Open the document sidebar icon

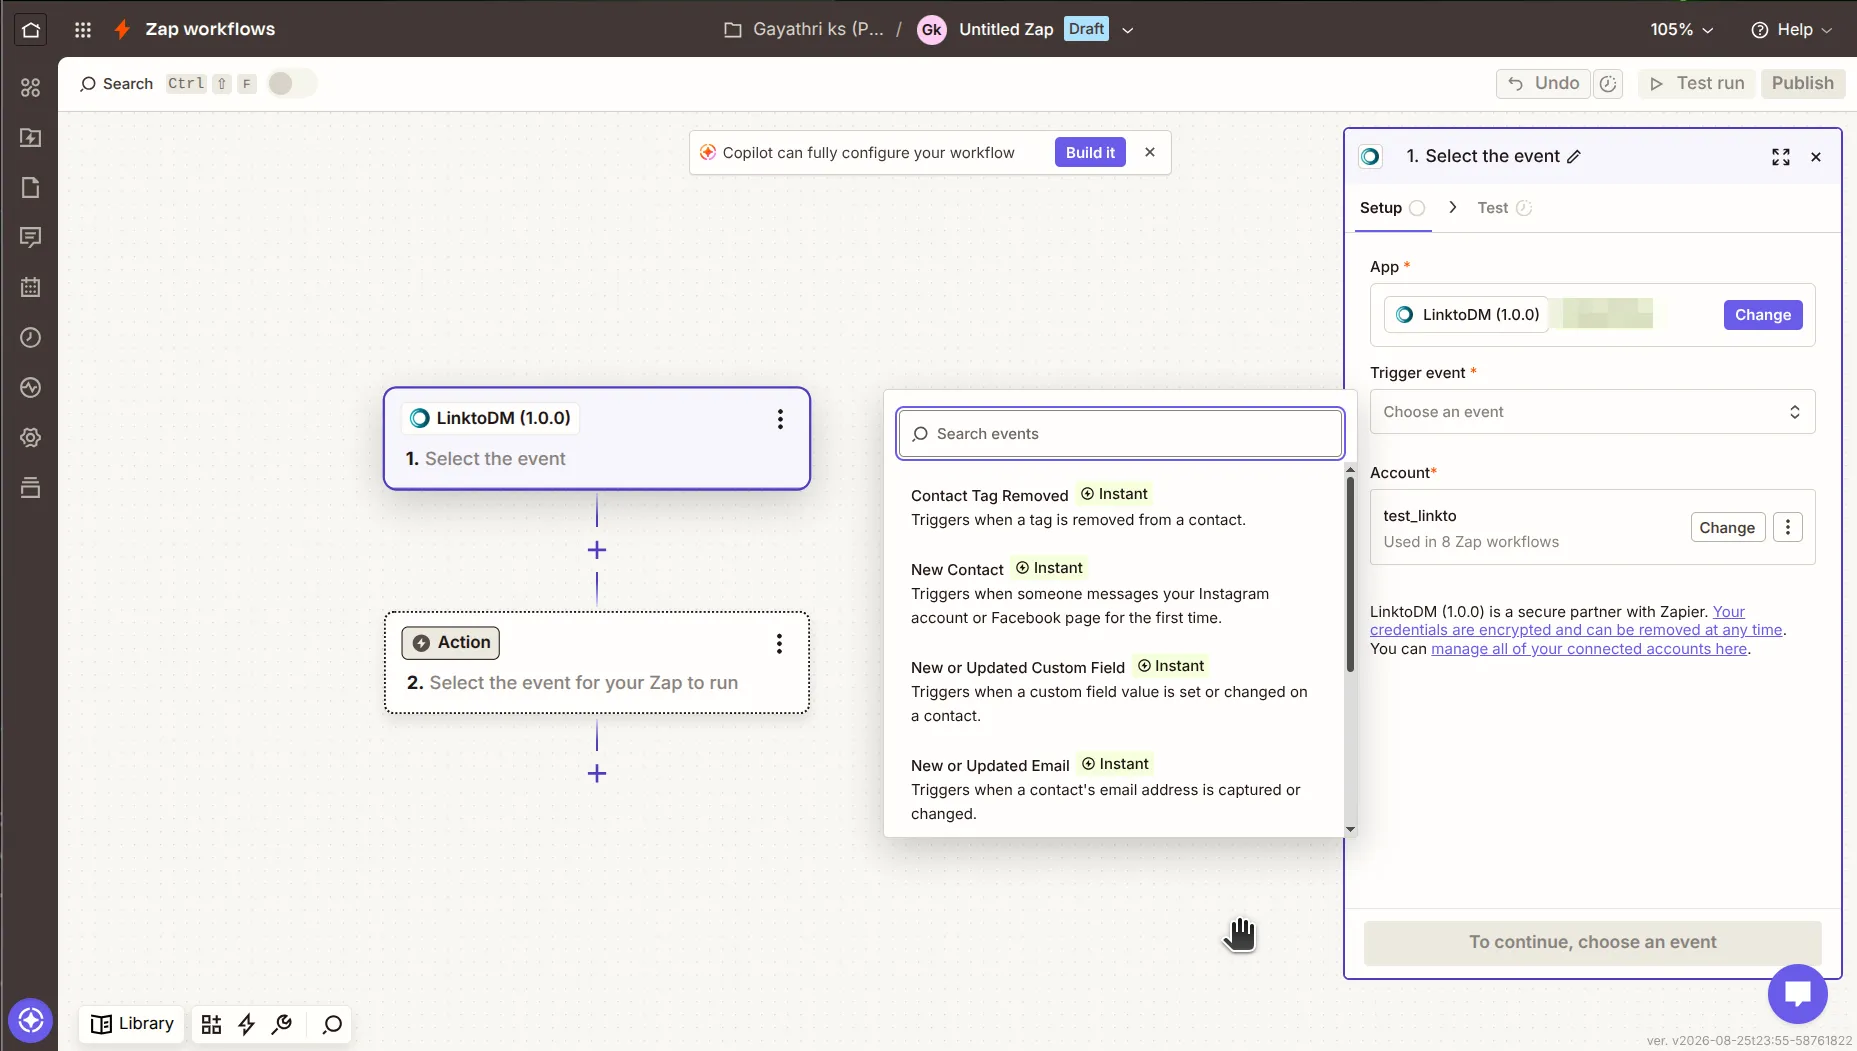coord(31,188)
